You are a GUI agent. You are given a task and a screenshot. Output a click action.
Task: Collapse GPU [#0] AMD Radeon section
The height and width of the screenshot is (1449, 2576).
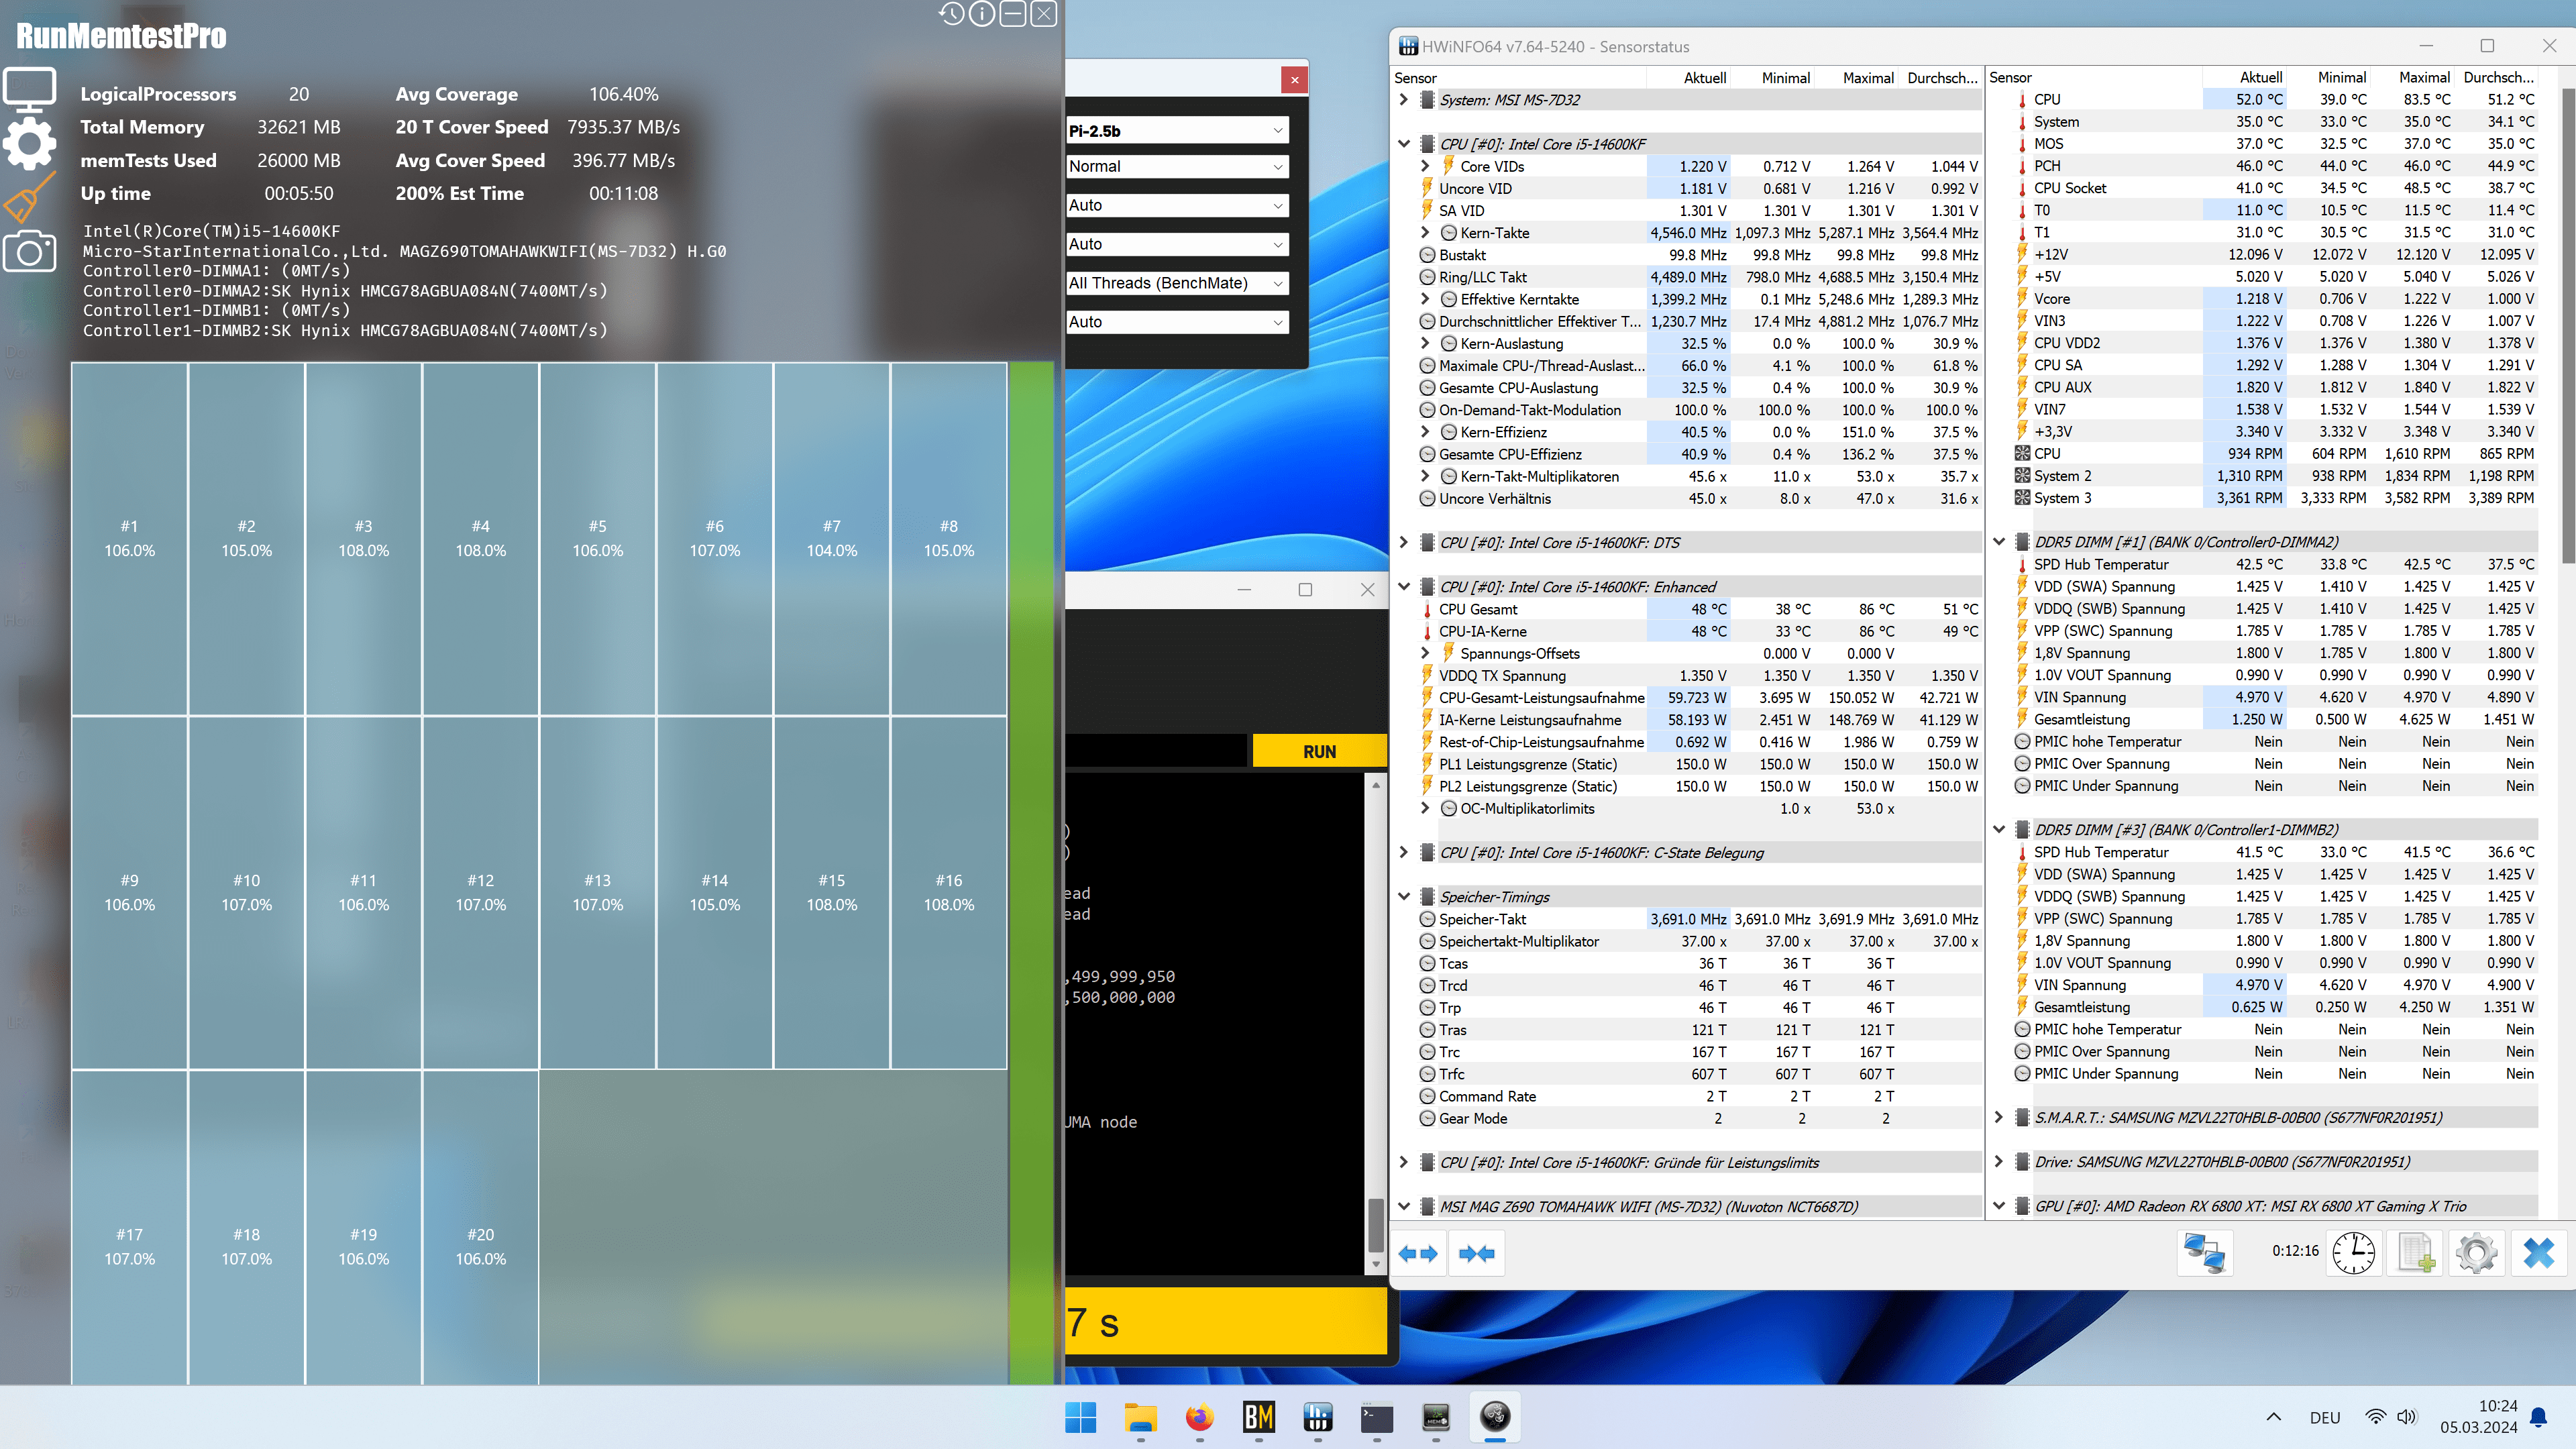1999,1206
